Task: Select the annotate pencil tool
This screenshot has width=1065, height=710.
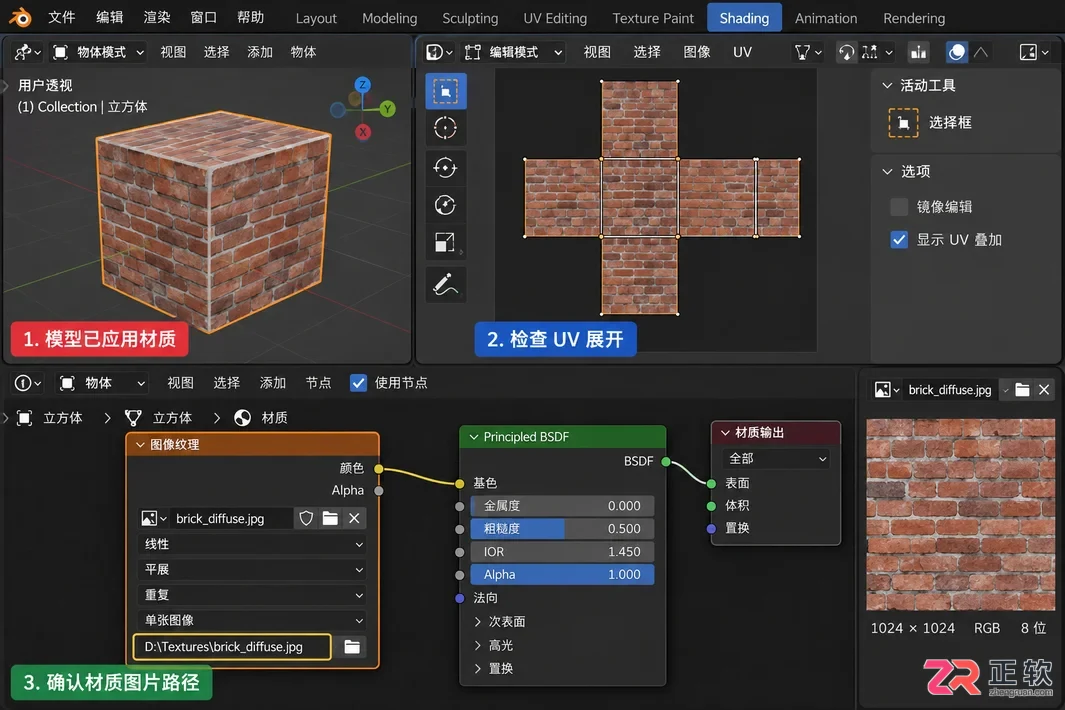Action: (446, 285)
